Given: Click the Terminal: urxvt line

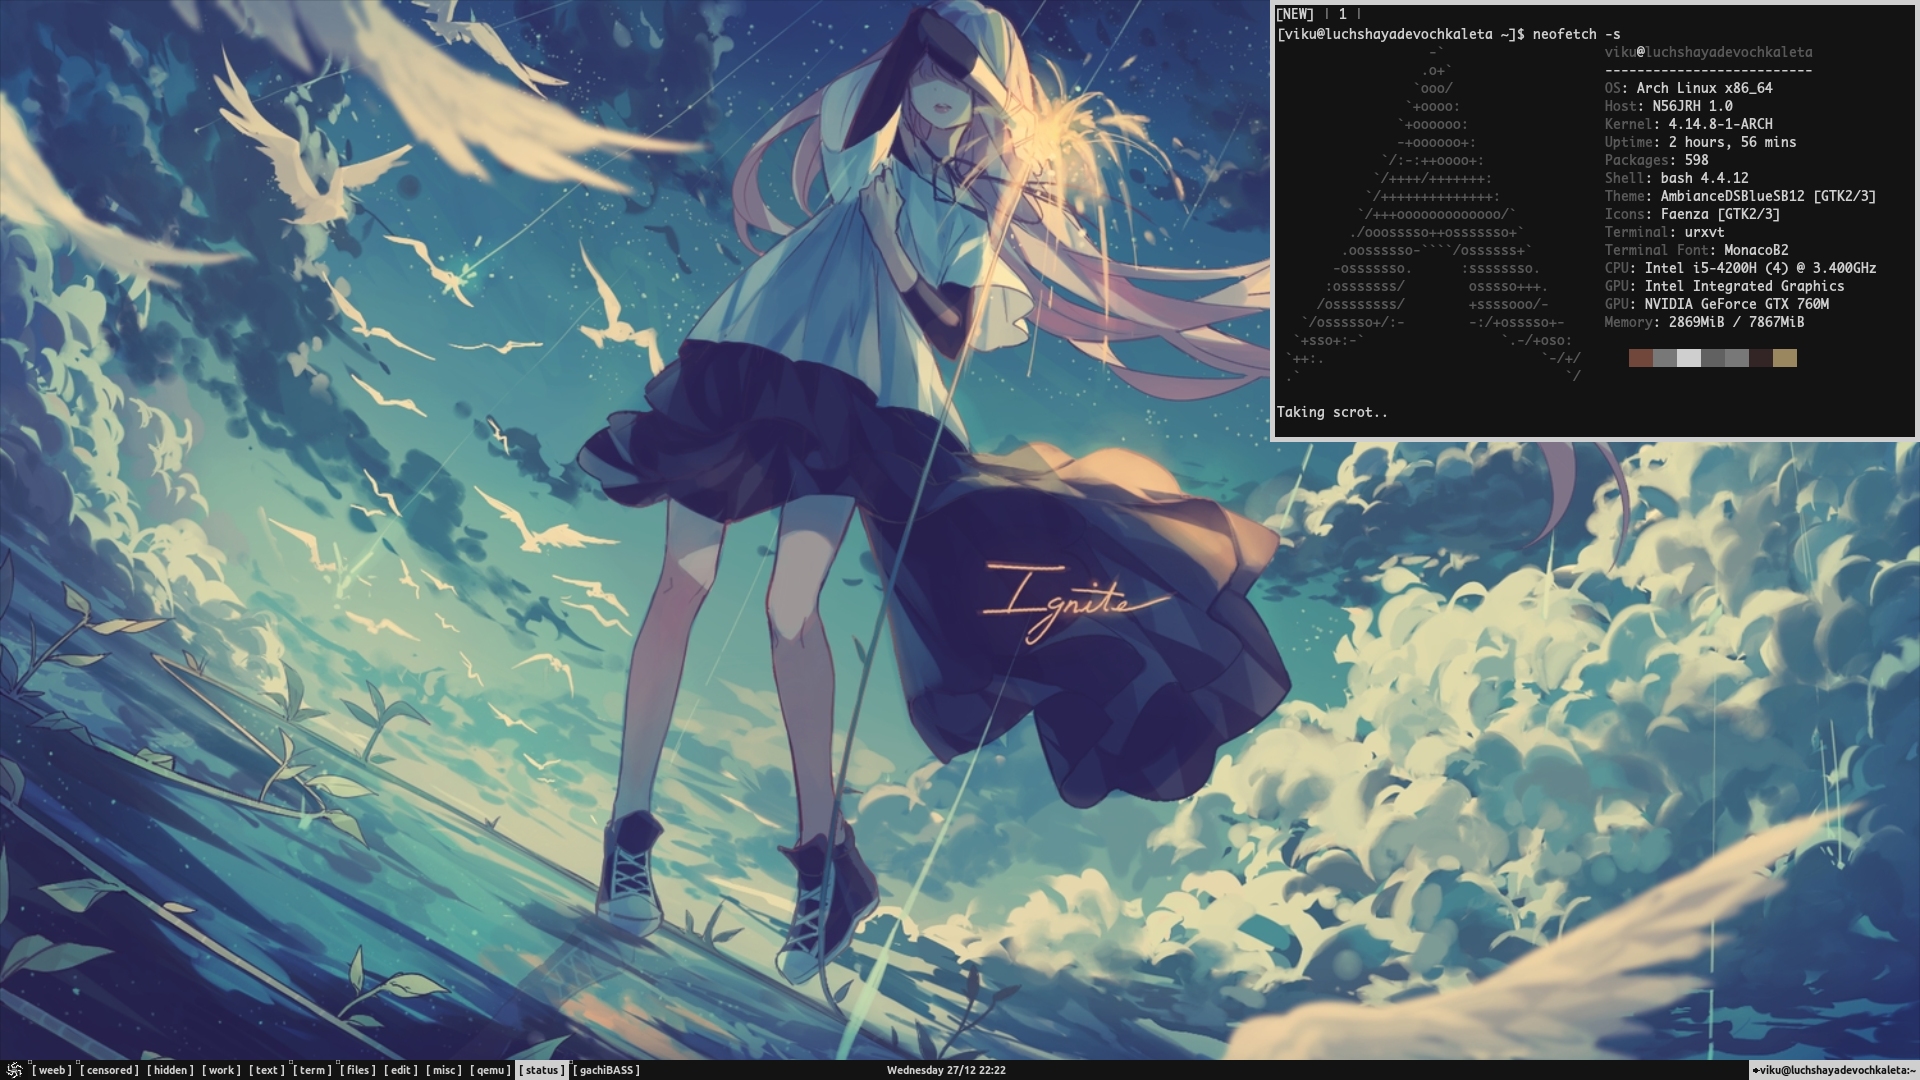Looking at the screenshot, I should coord(1664,232).
